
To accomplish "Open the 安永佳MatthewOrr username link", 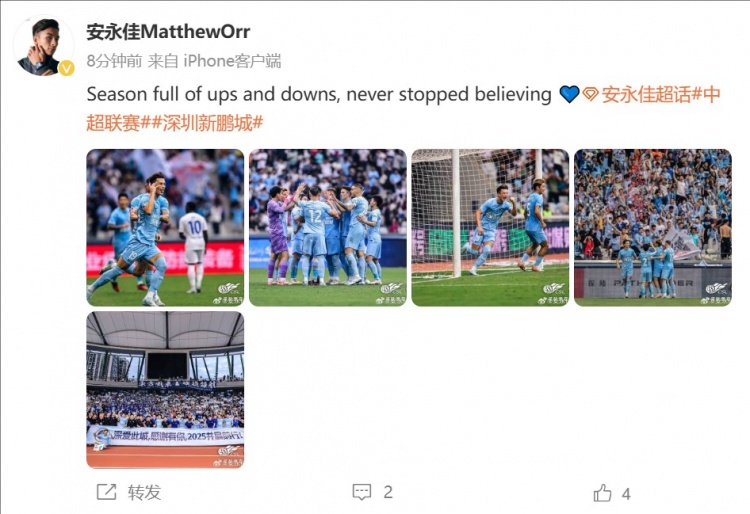I will (168, 31).
